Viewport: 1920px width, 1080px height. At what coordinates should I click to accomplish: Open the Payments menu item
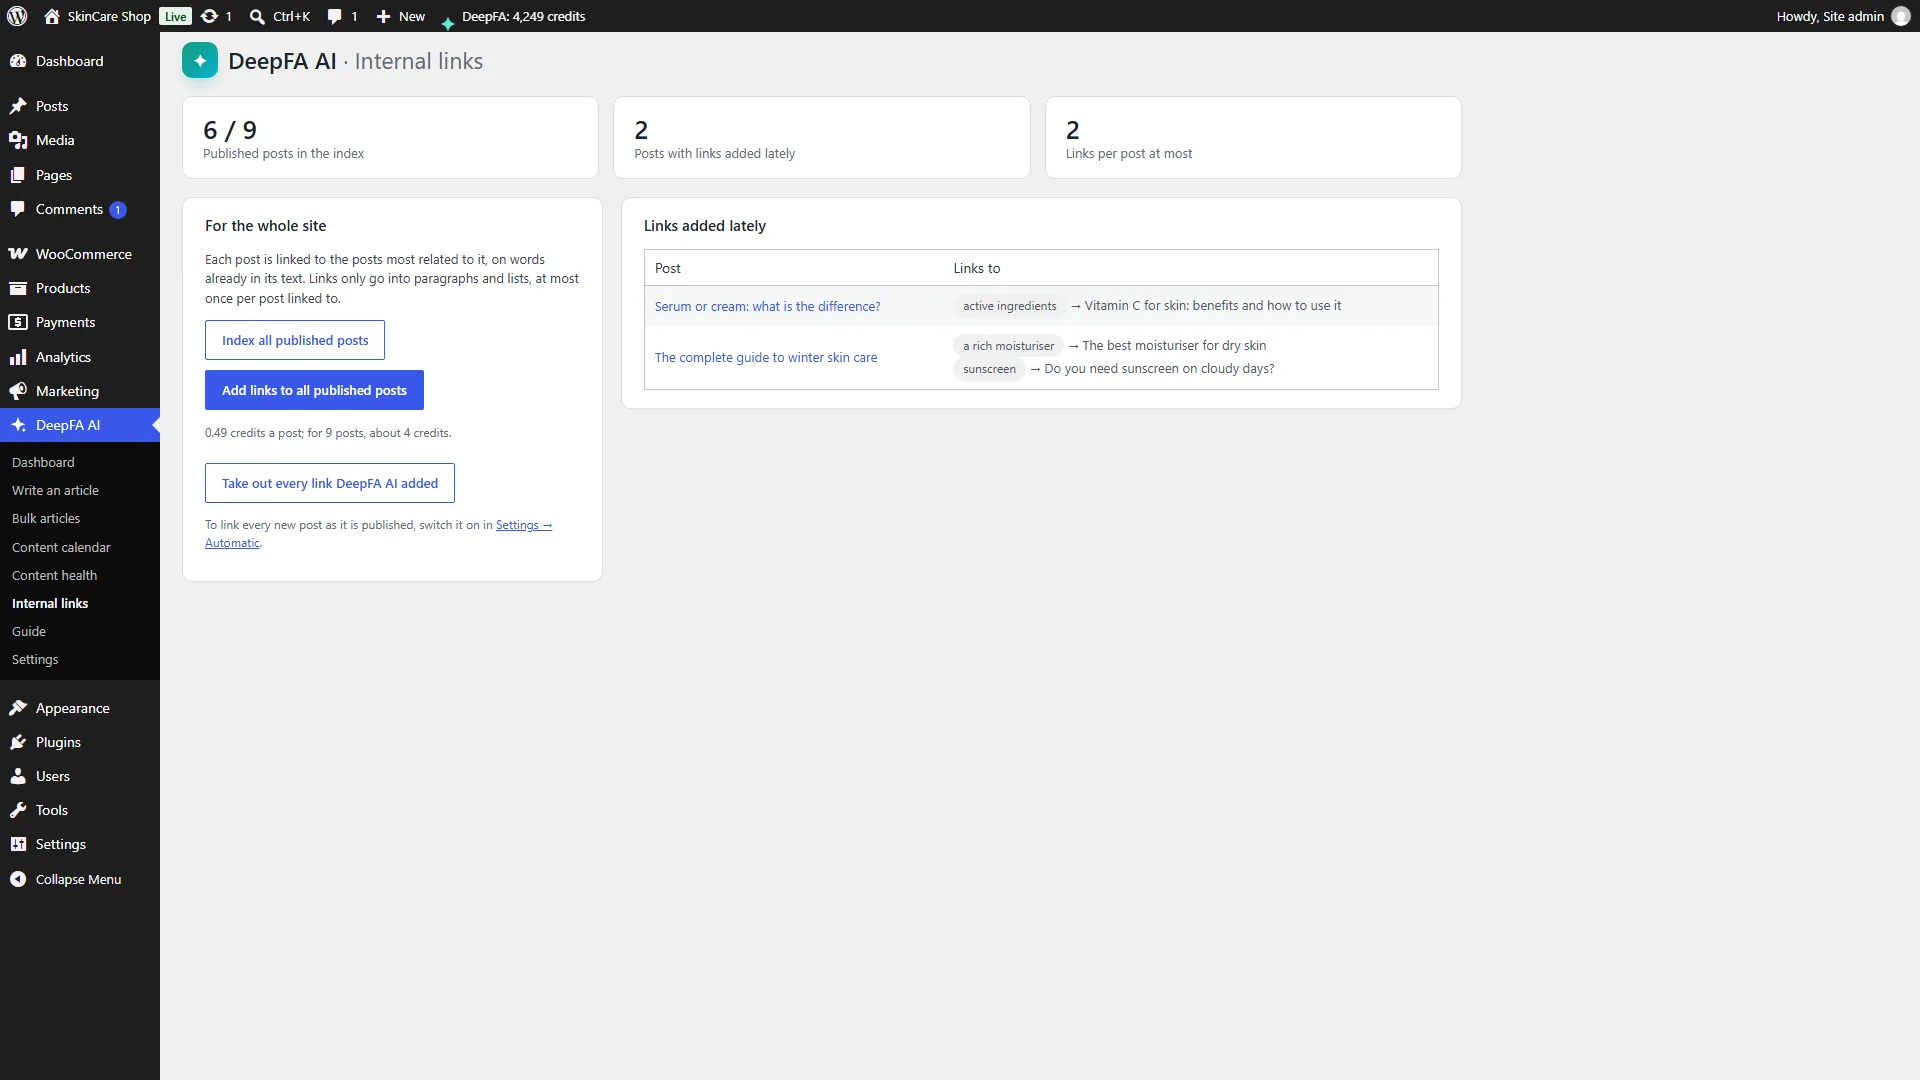tap(80, 322)
